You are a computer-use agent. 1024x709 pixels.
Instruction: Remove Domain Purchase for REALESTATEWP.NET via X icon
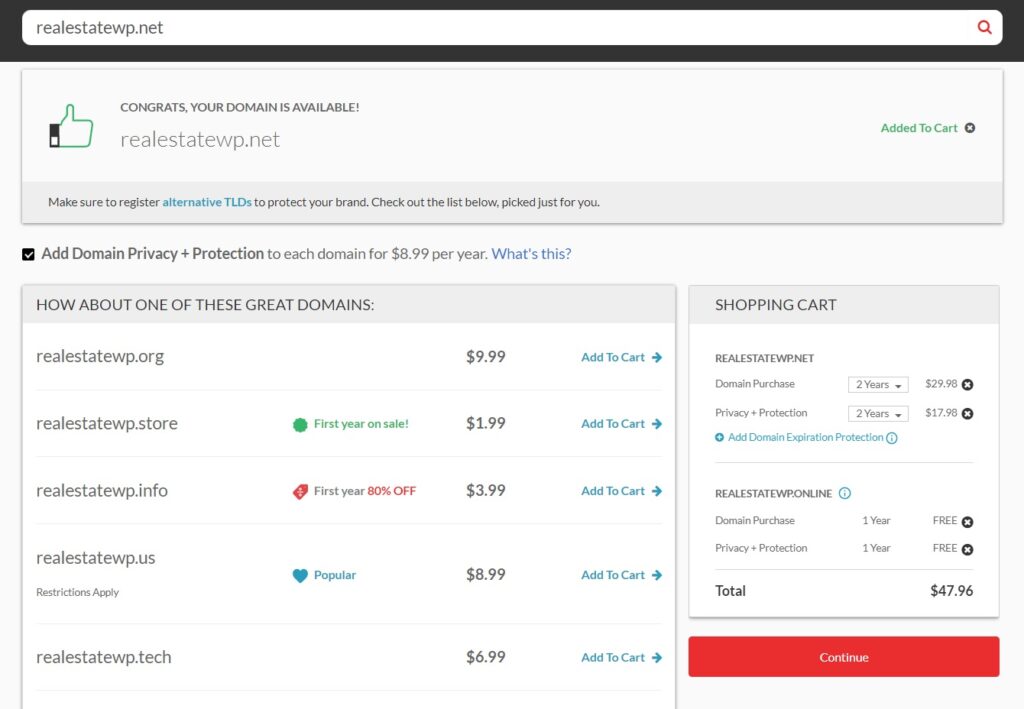pyautogui.click(x=967, y=384)
